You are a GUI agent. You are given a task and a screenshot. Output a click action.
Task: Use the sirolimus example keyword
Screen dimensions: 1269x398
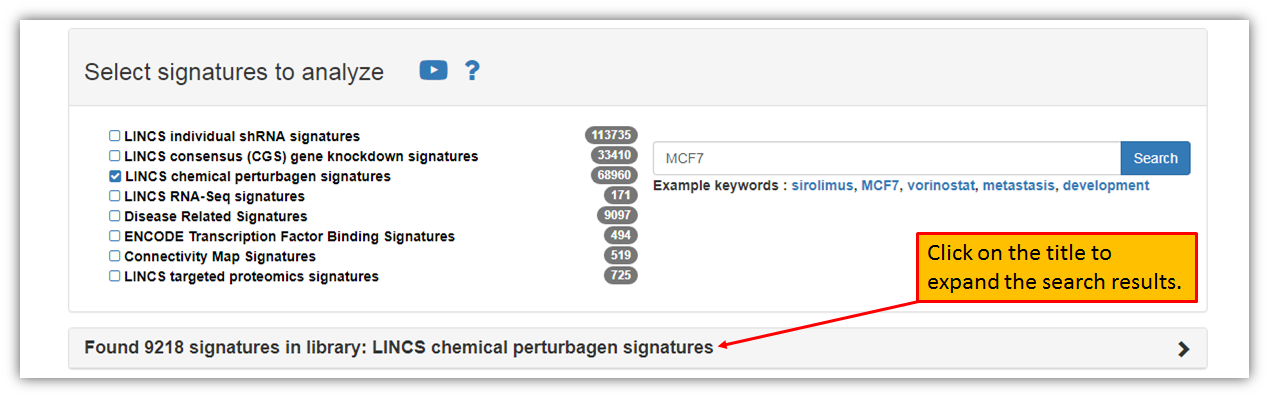tap(823, 186)
